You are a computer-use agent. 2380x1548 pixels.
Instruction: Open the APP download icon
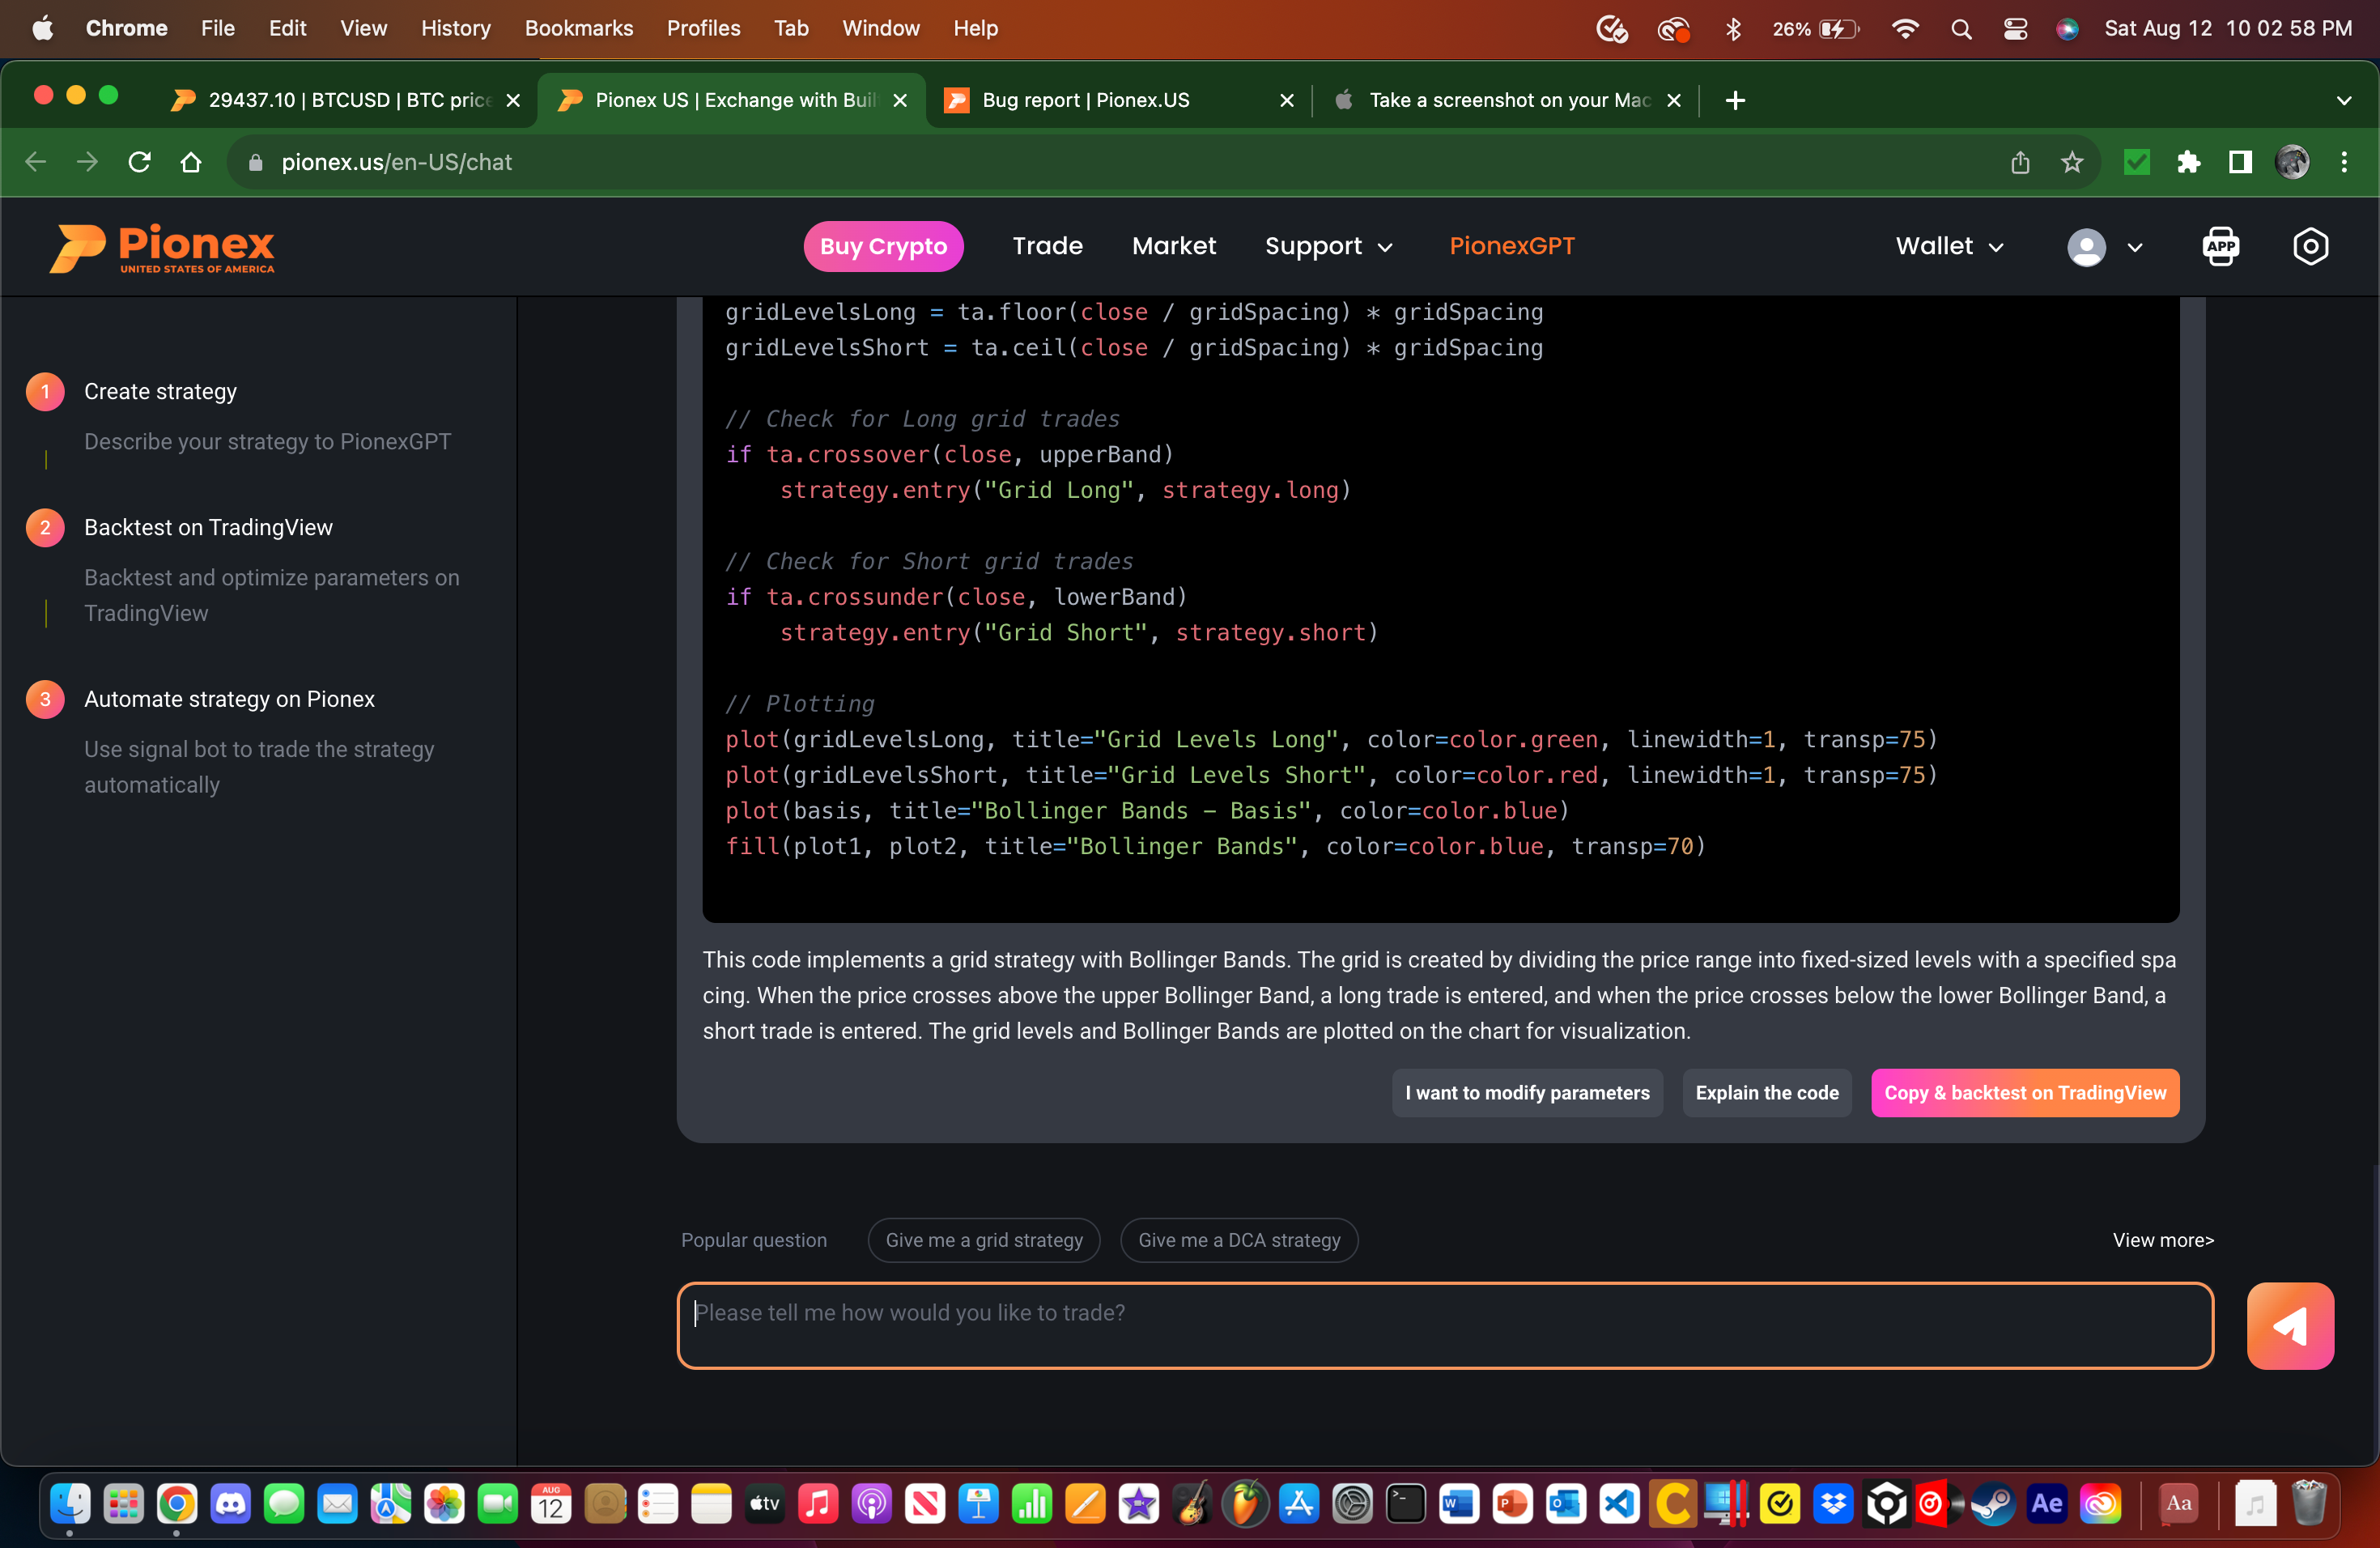(2221, 246)
